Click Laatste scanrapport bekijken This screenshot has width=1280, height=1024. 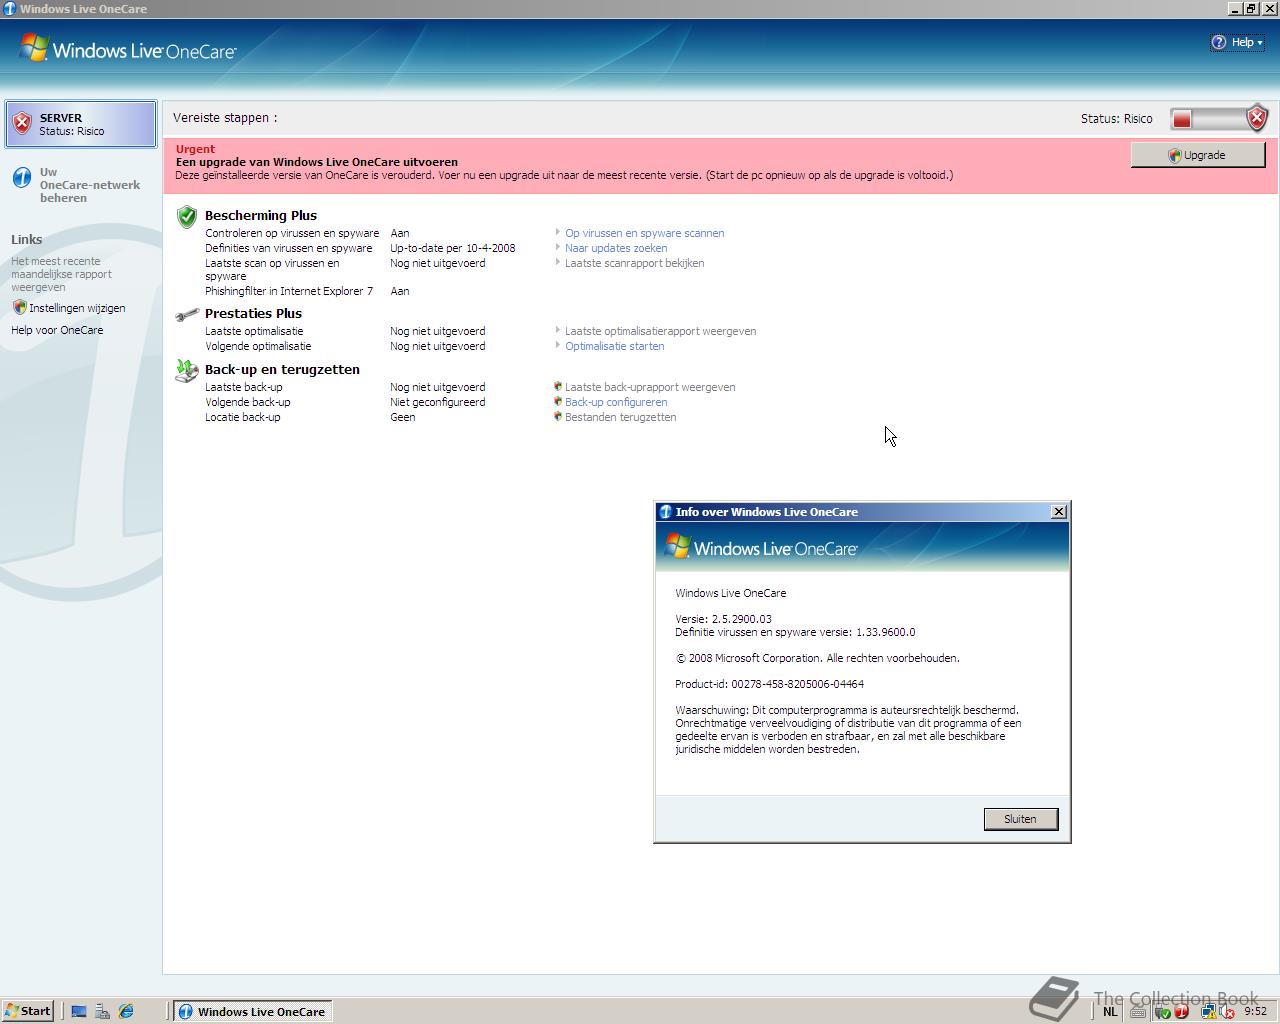[x=634, y=263]
